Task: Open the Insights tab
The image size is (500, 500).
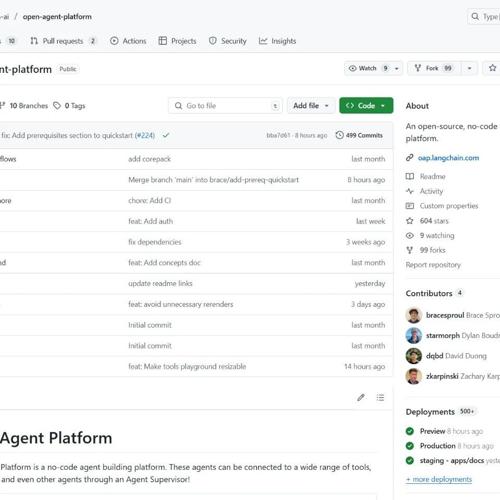Action: (x=277, y=41)
